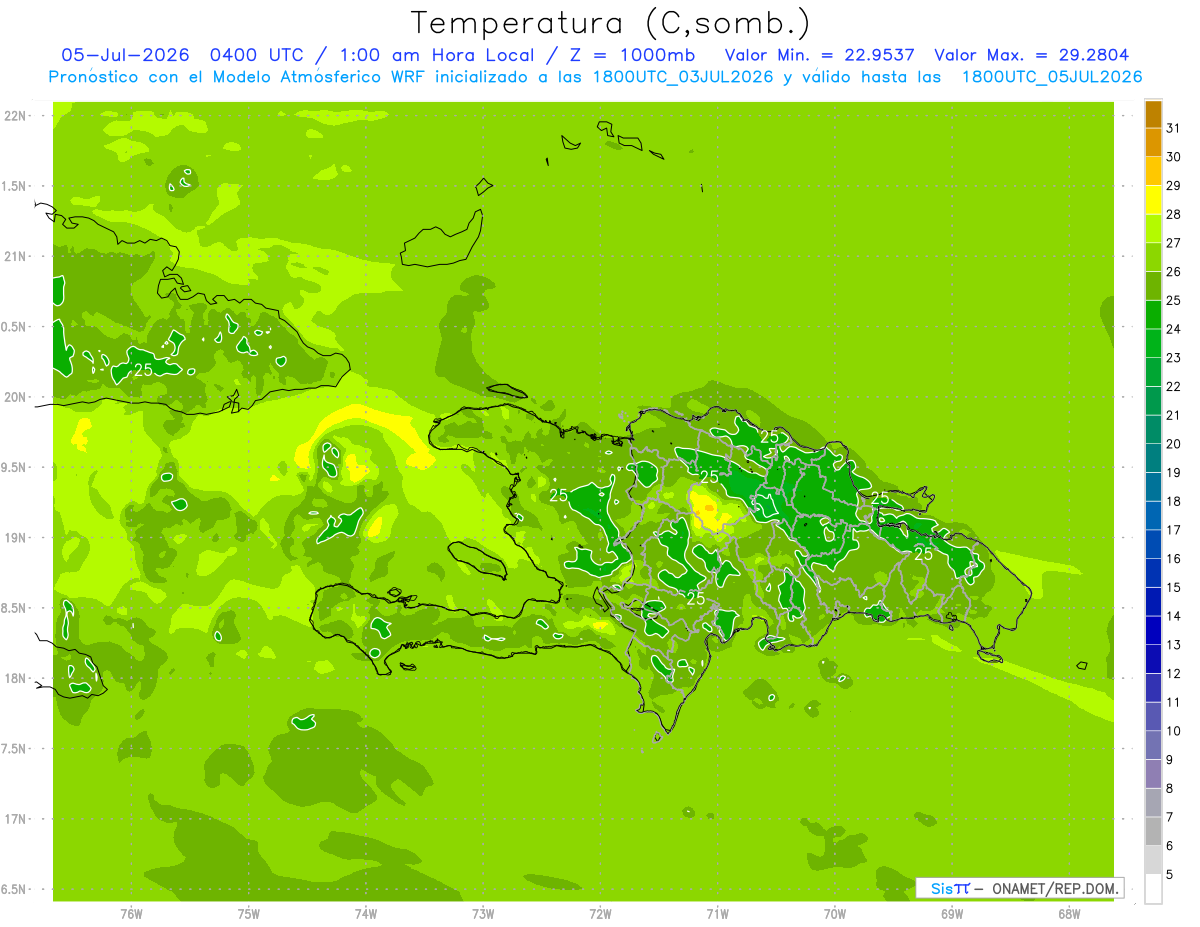Click legend value 26
The image size is (1200, 927).
point(1173,271)
